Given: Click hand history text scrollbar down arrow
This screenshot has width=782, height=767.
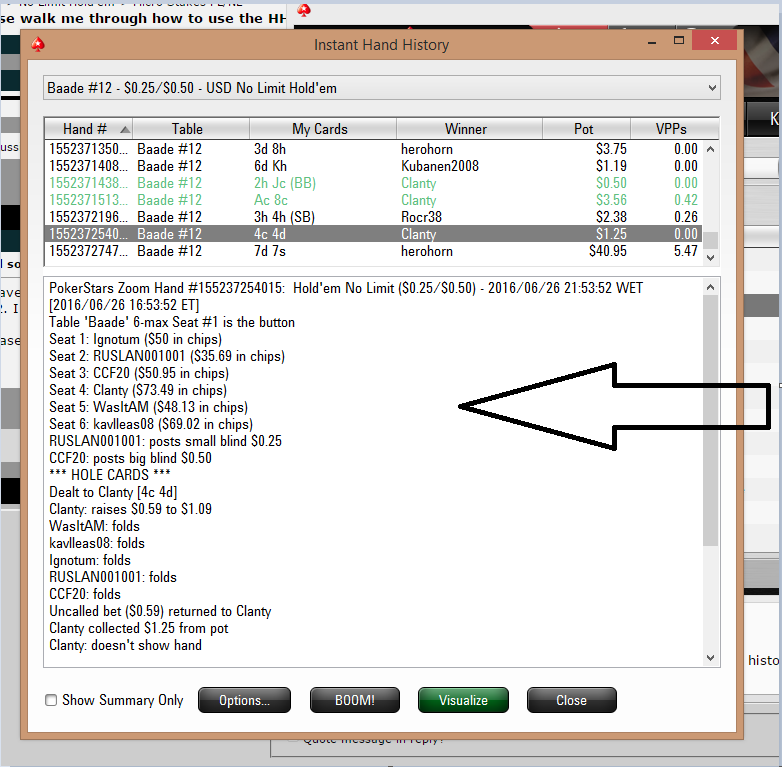Looking at the screenshot, I should pos(711,658).
